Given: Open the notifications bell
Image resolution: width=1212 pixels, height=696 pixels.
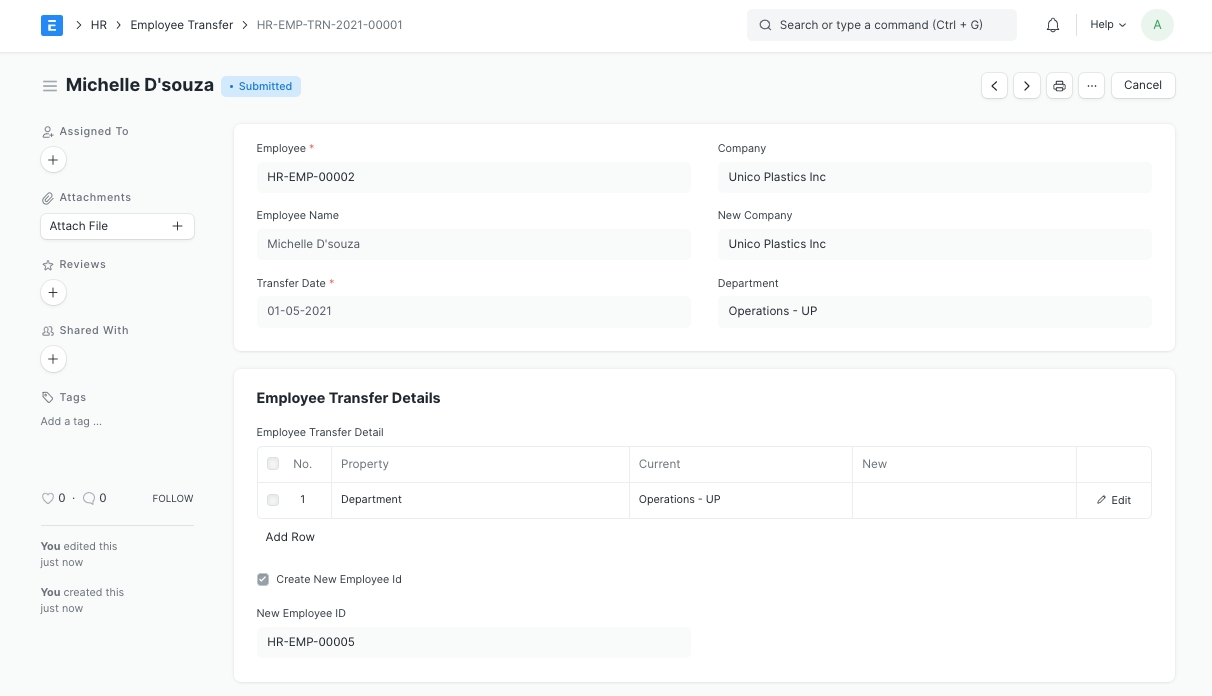Looking at the screenshot, I should 1053,25.
